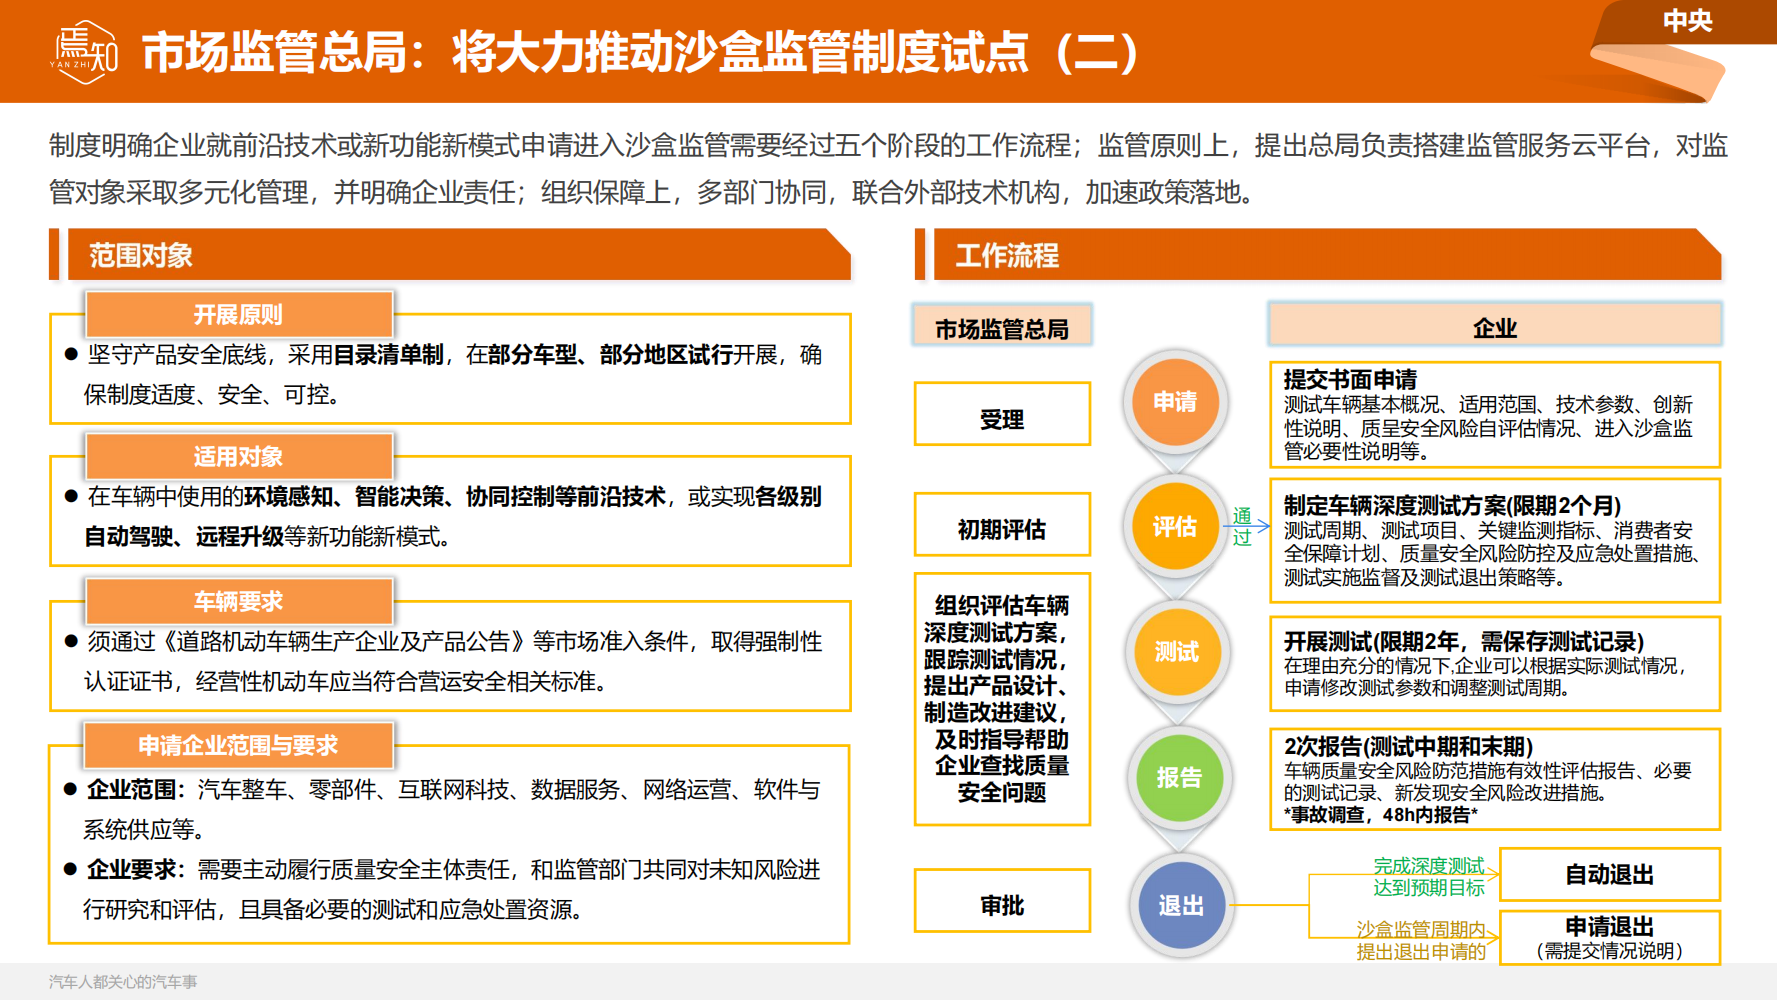This screenshot has width=1778, height=1000.
Task: Click the orange 申请 circle
Action: point(1176,402)
